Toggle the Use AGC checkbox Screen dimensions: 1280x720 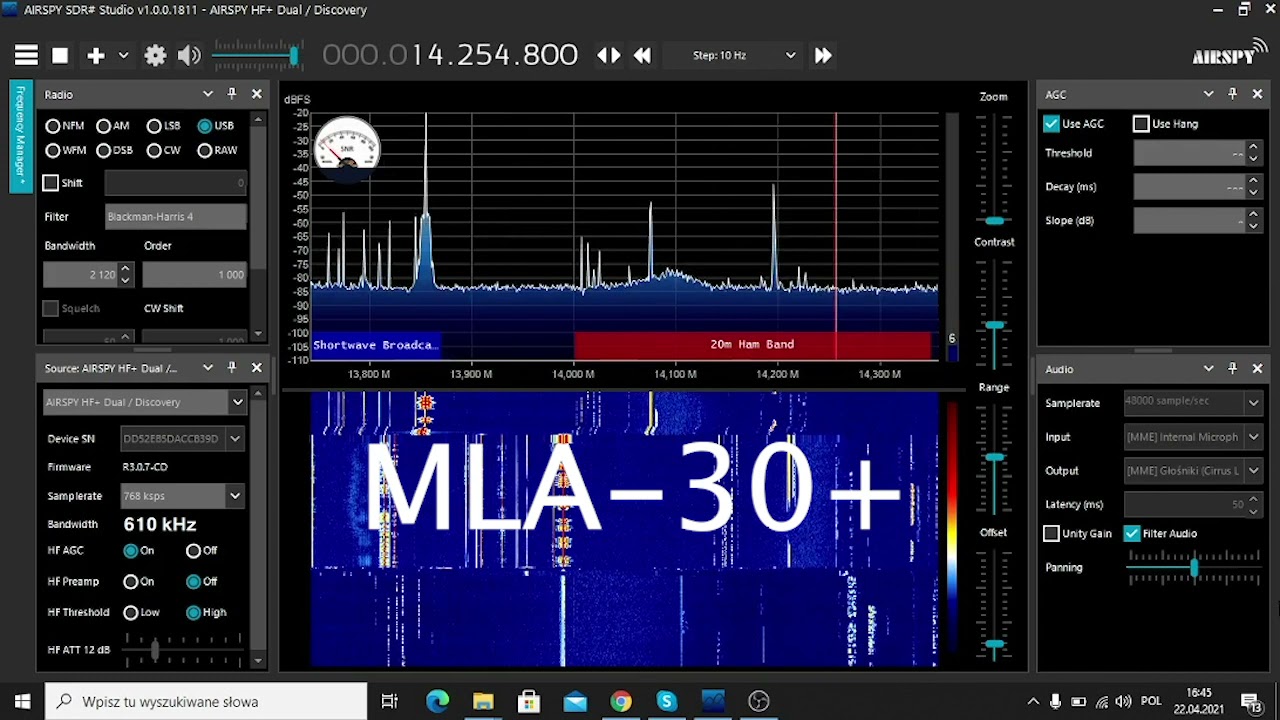pyautogui.click(x=1051, y=124)
